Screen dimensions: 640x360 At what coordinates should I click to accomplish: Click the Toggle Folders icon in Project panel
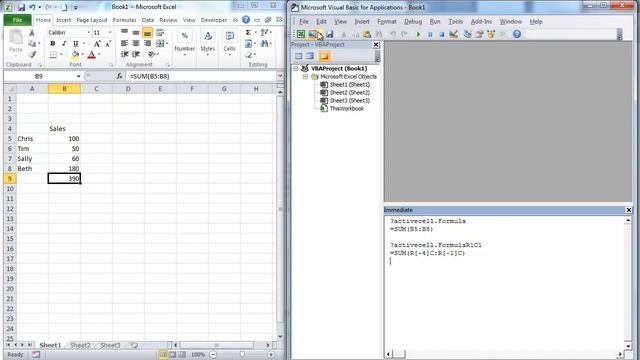pos(324,56)
